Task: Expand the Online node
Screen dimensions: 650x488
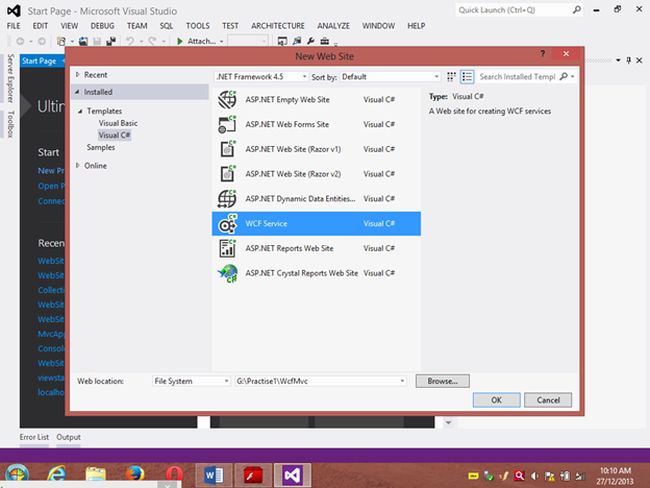Action: (78, 165)
